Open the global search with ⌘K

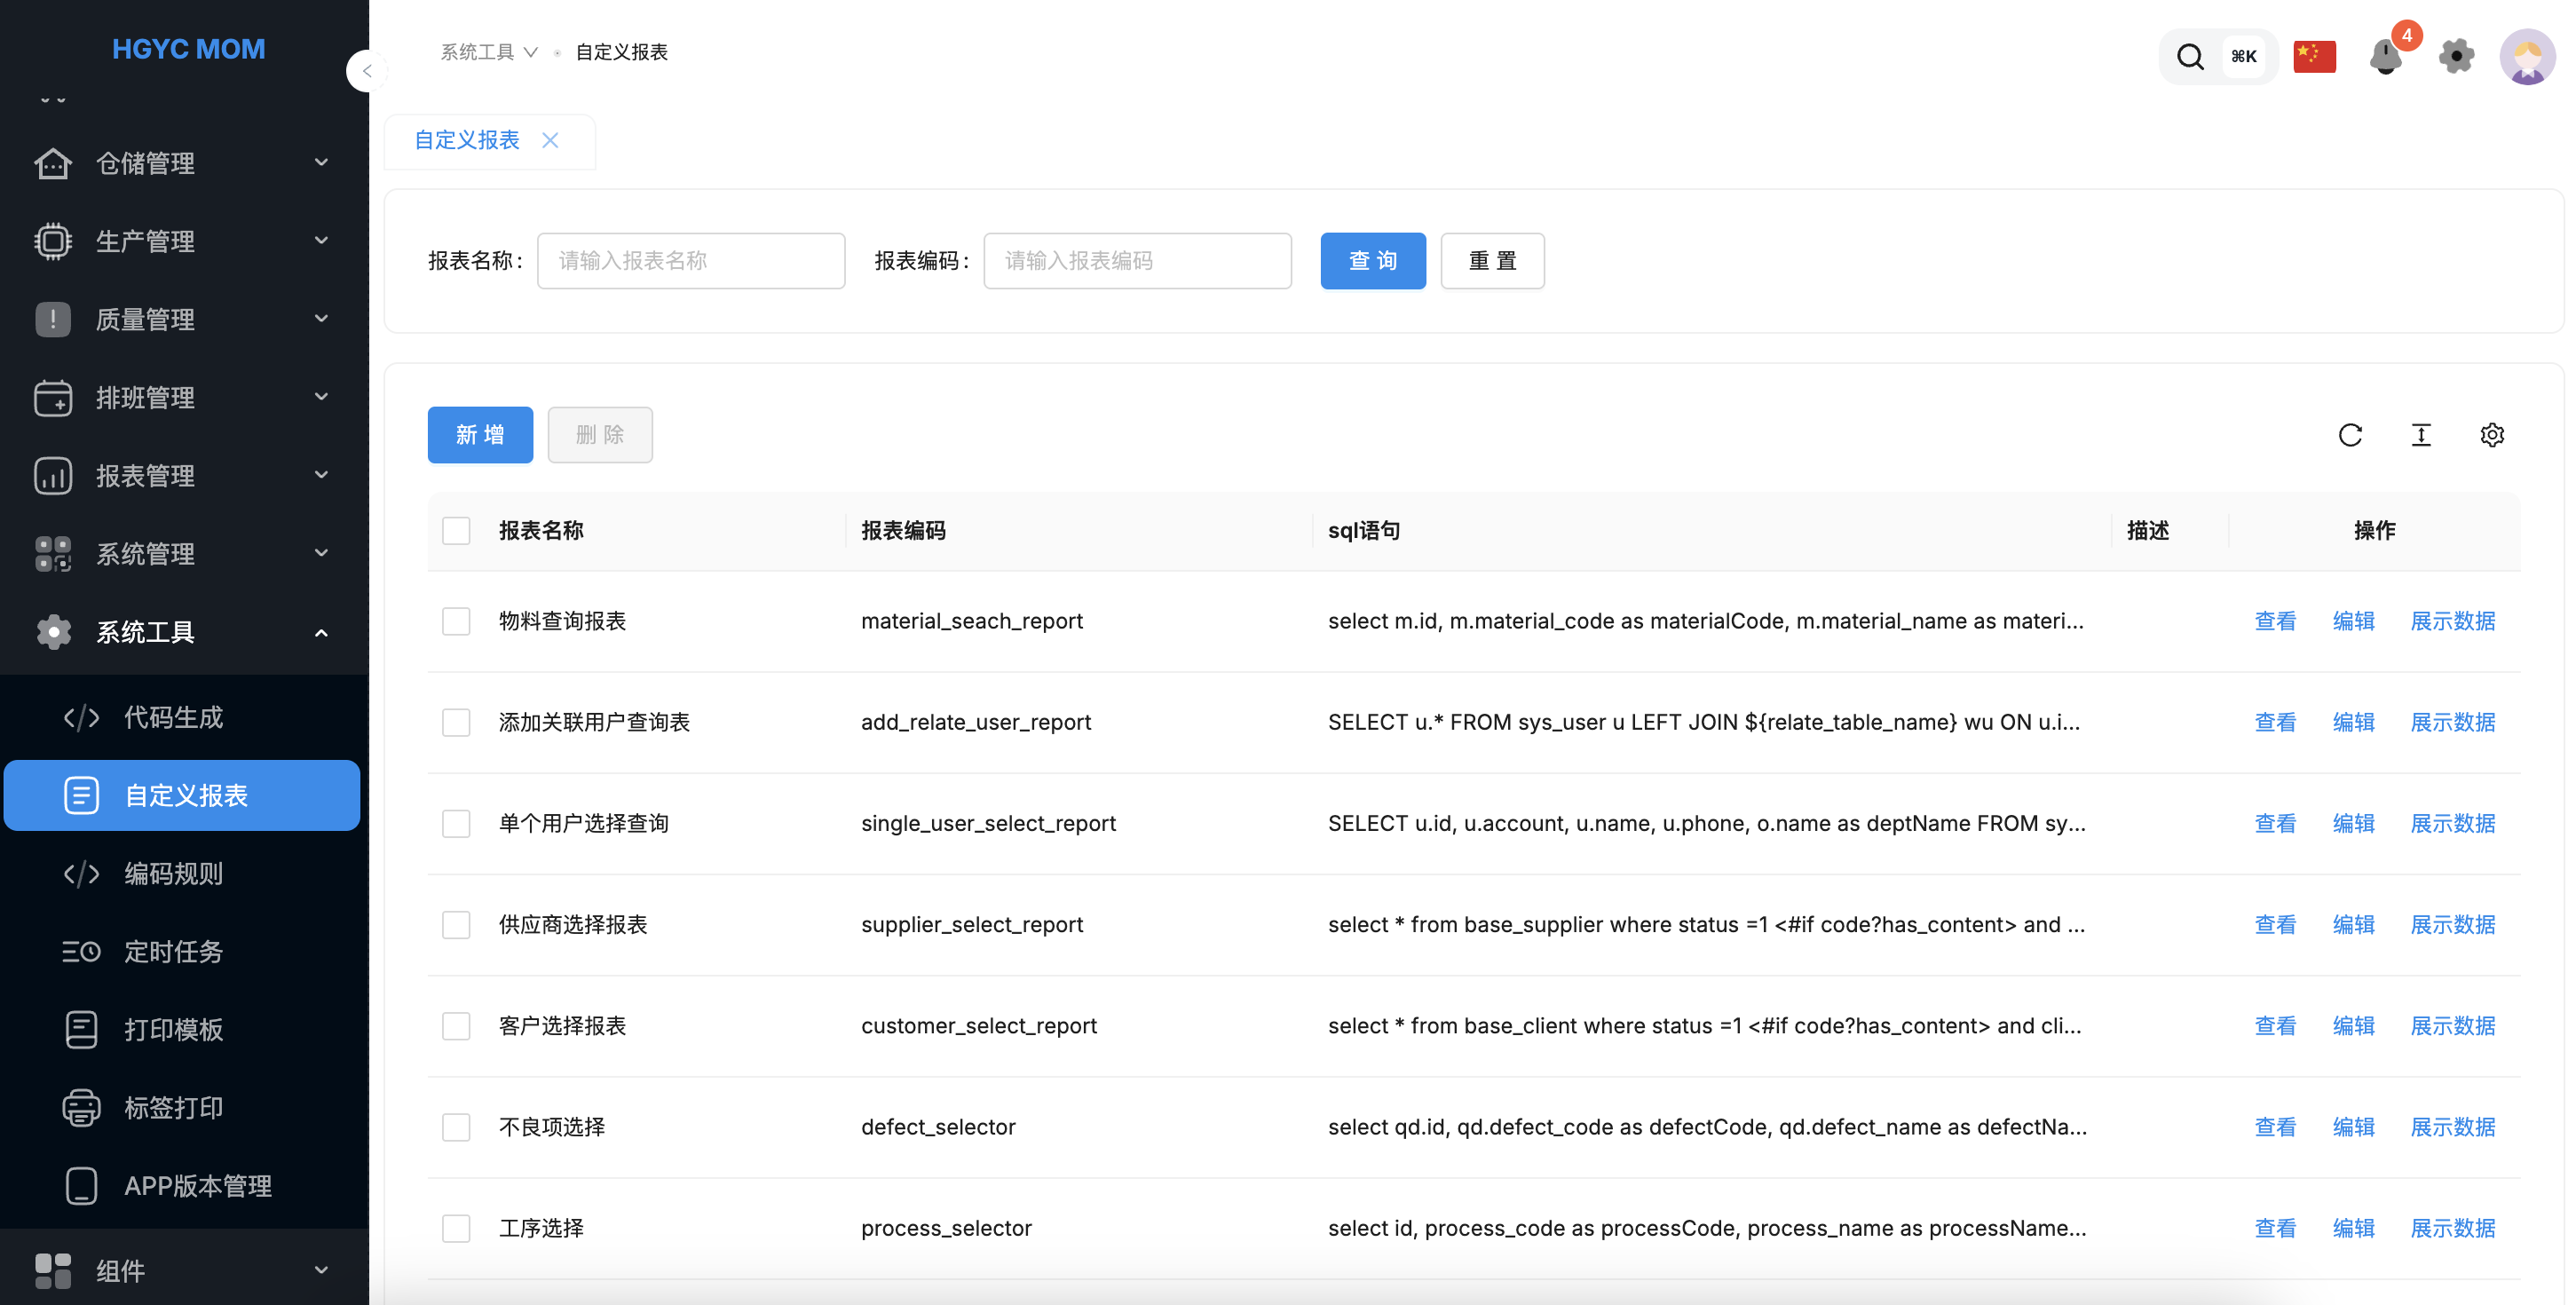pyautogui.click(x=2218, y=57)
